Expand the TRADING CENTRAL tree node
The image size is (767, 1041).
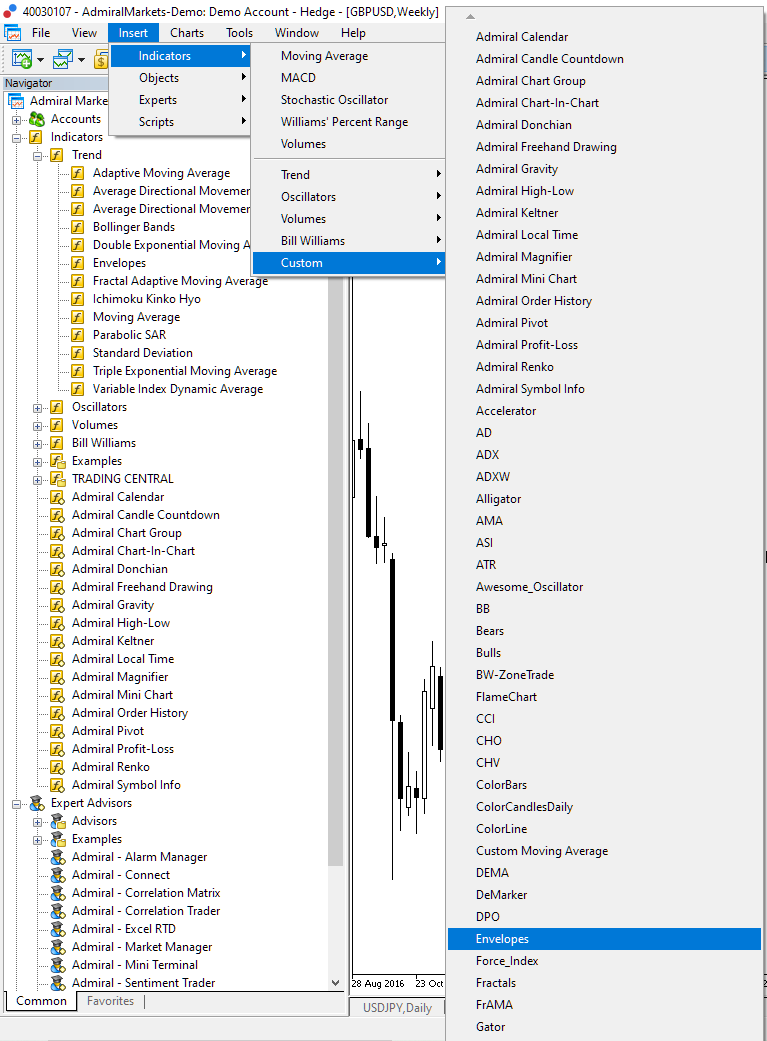[38, 480]
